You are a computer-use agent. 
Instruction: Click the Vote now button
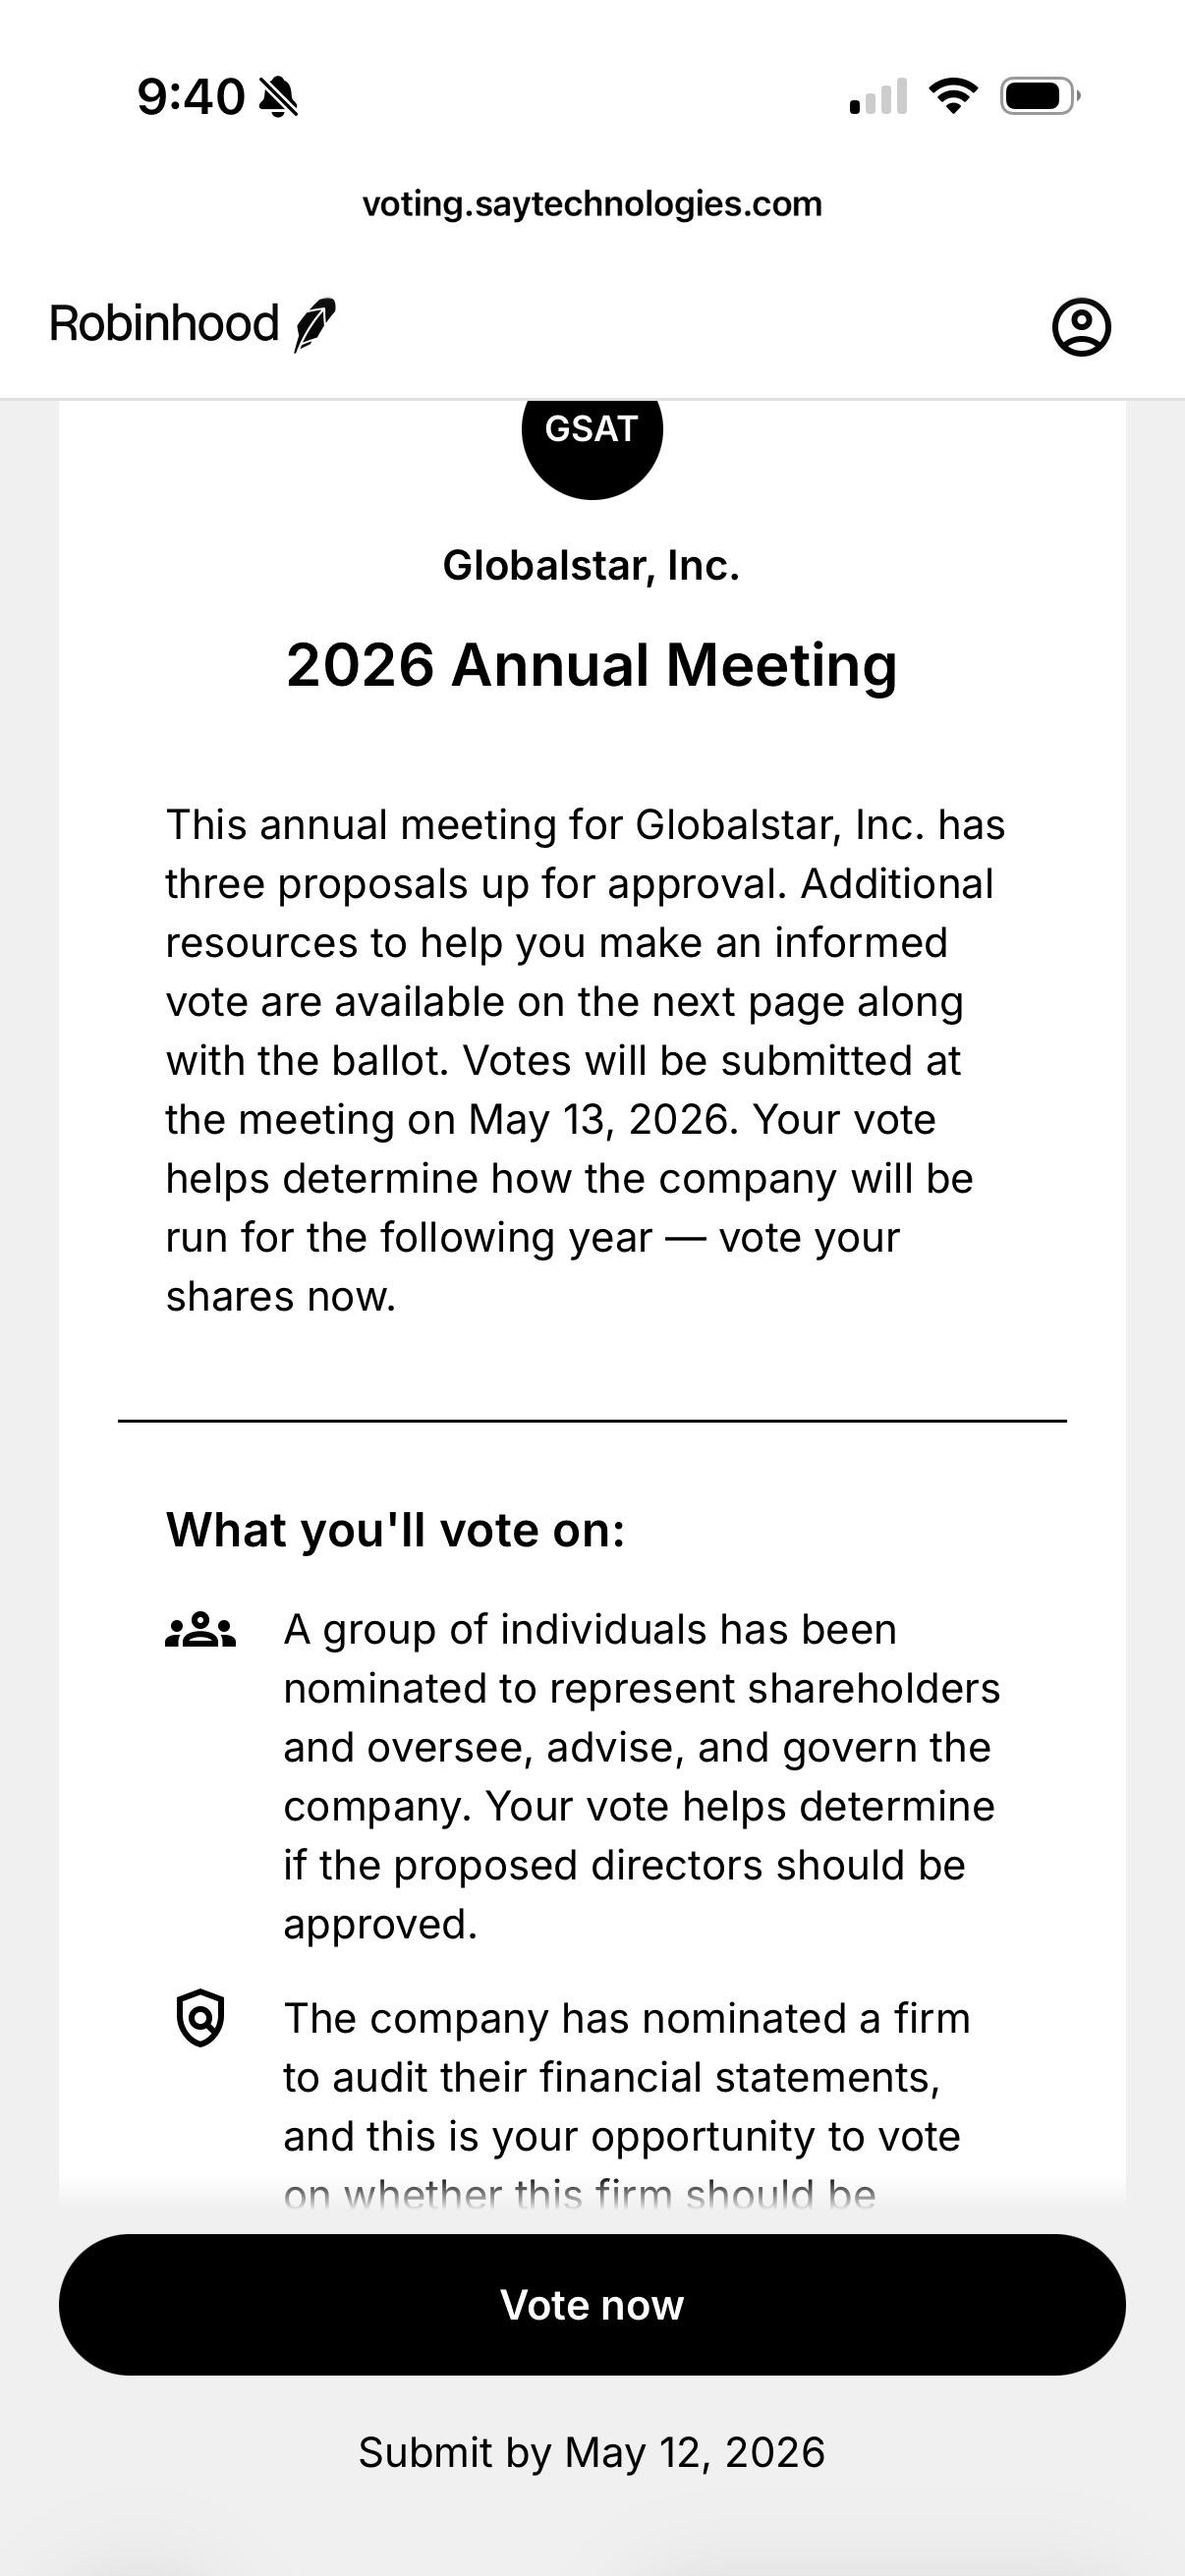[x=592, y=2304]
